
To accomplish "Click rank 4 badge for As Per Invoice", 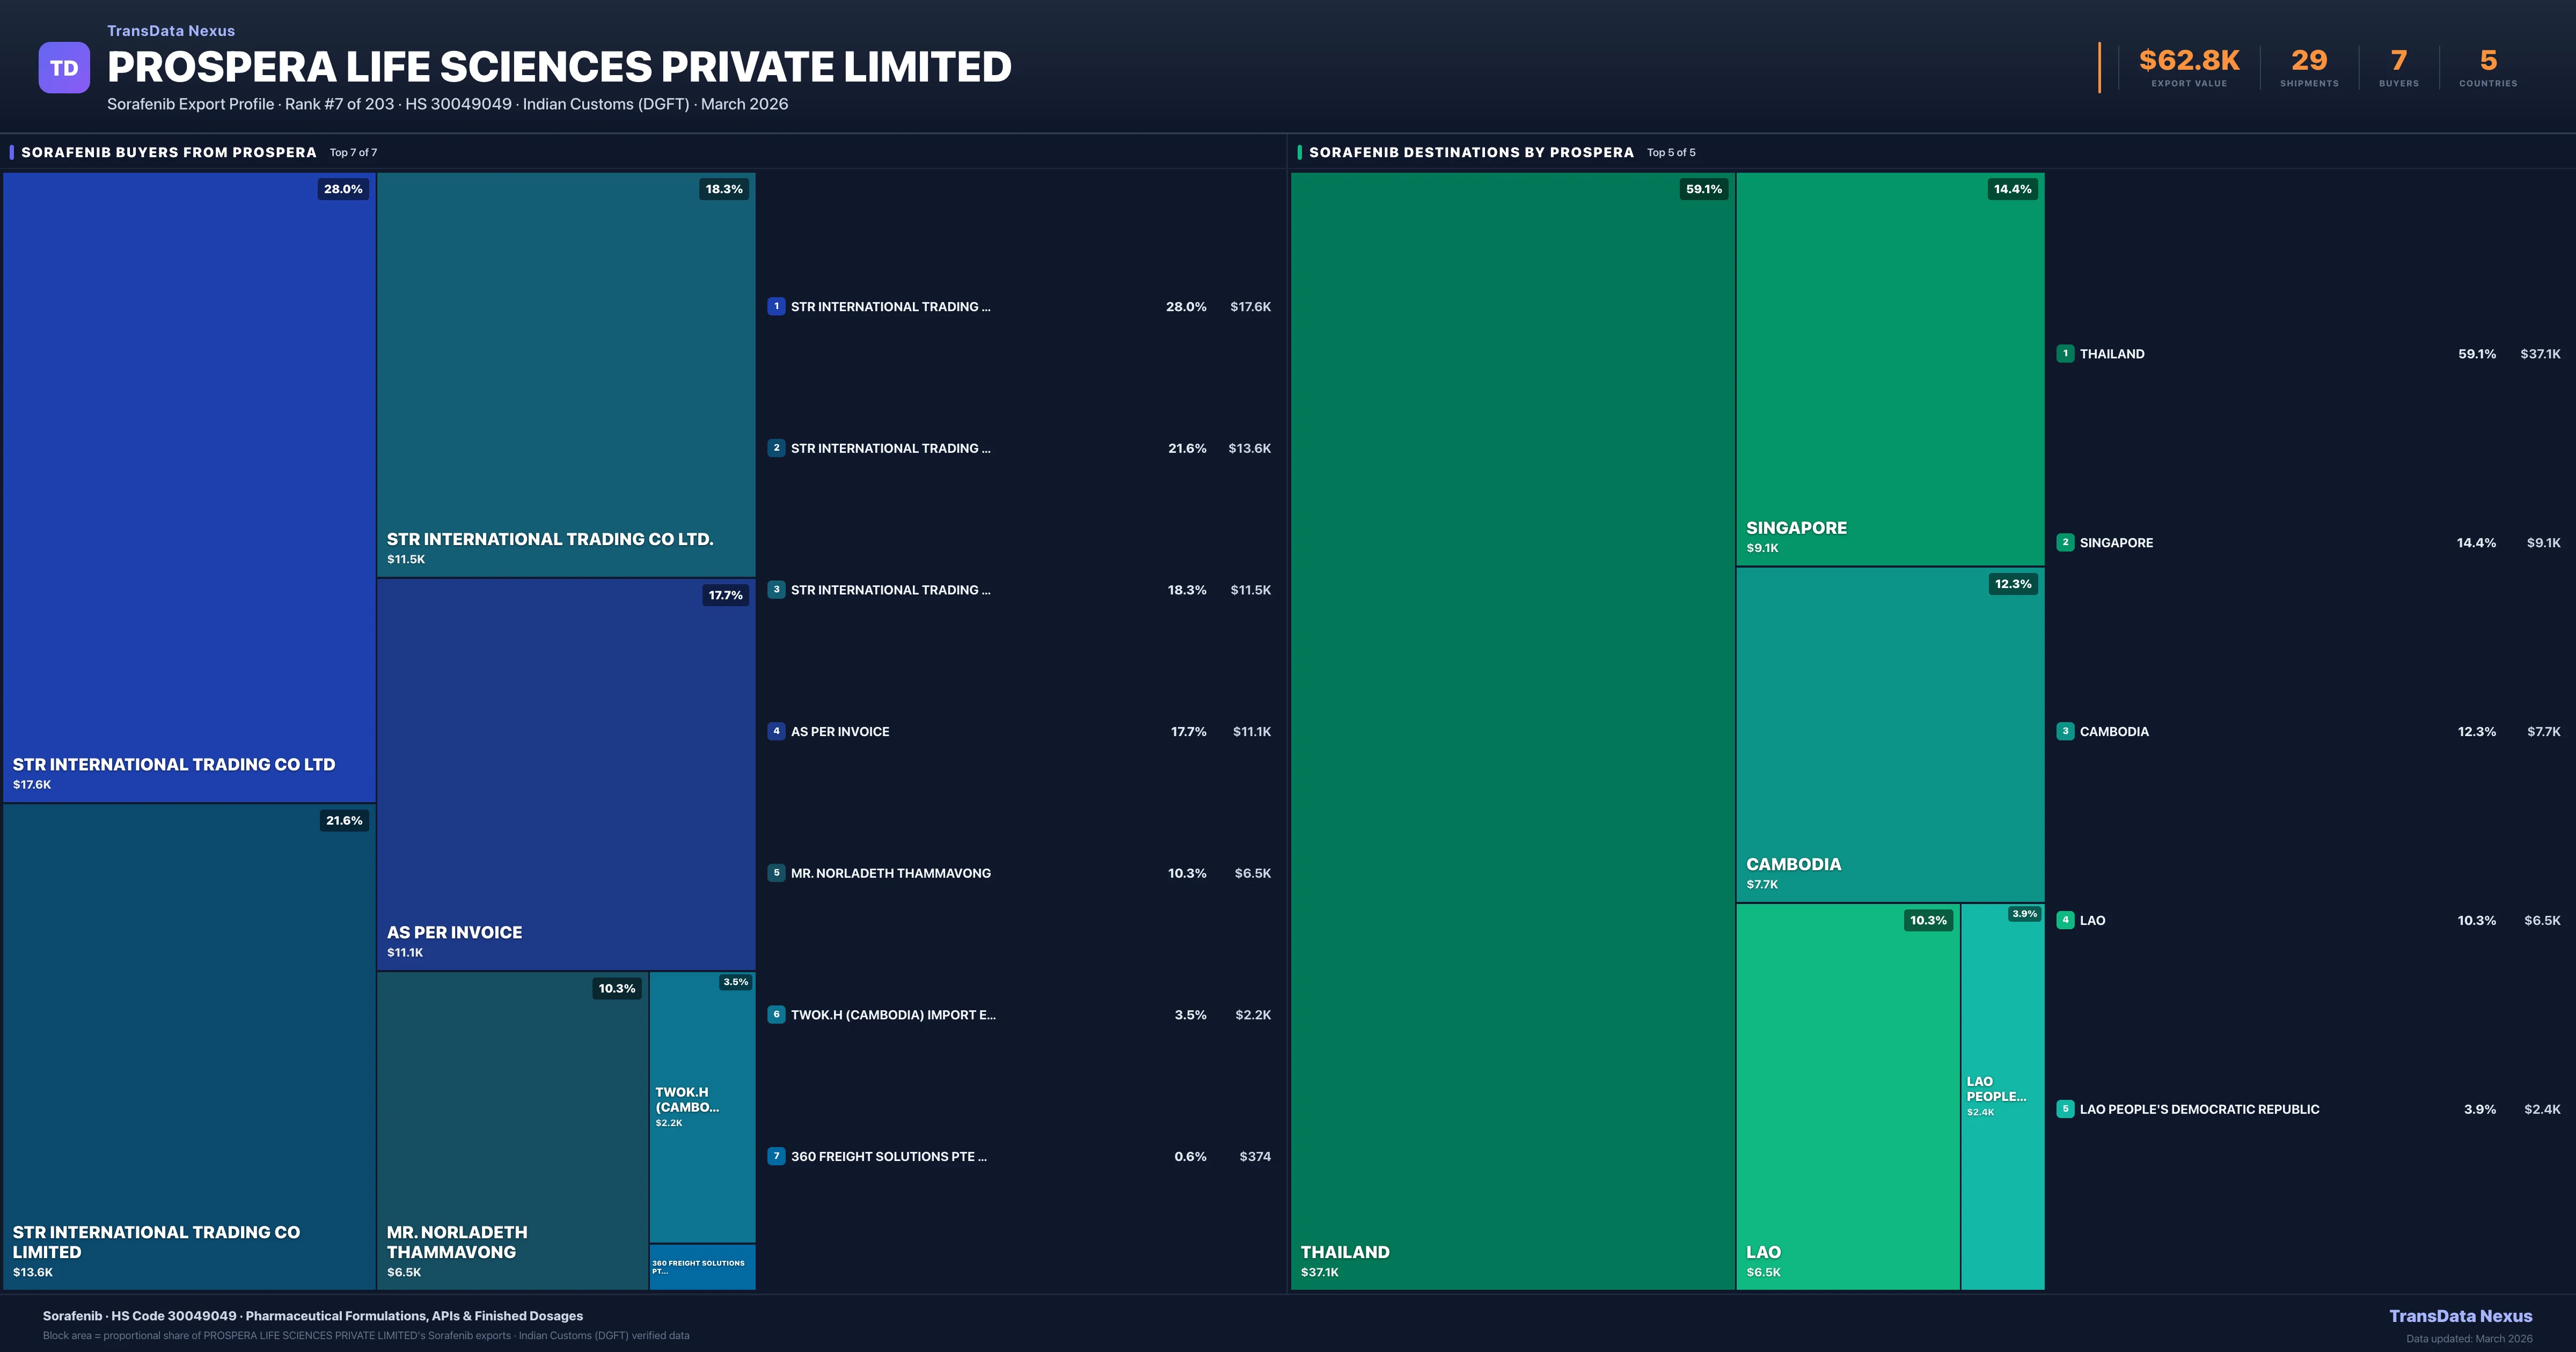I will [776, 731].
